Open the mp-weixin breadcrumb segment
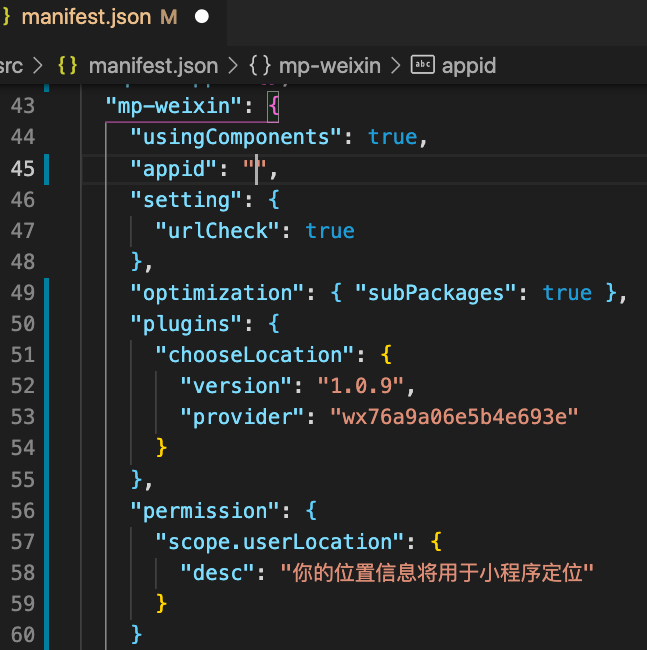Screen dimensions: 647x650 pos(330,66)
